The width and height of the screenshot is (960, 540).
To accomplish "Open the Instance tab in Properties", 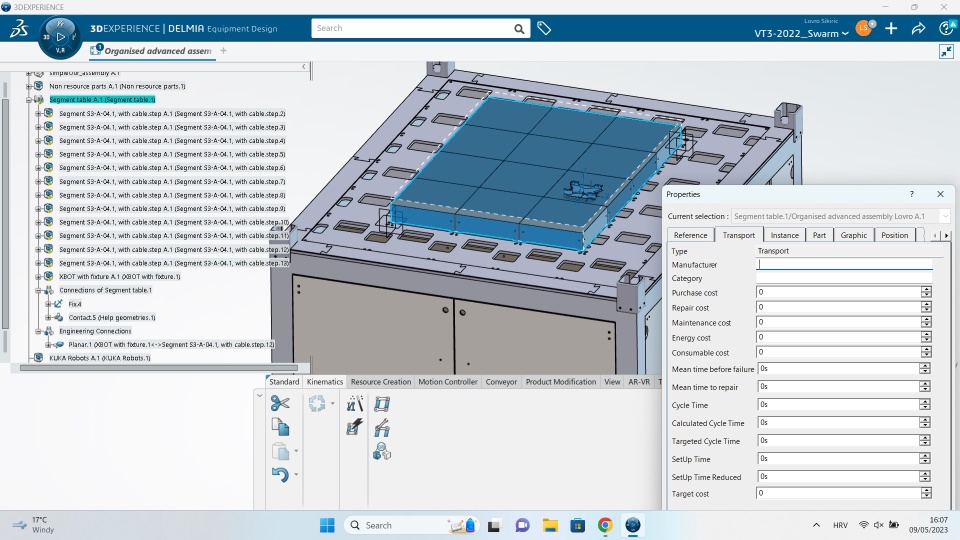I will [784, 235].
